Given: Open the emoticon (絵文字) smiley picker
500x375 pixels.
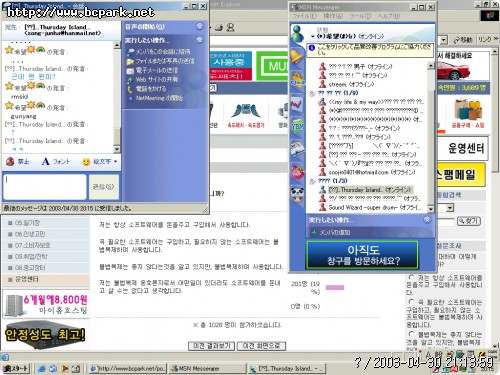Looking at the screenshot, I should click(100, 162).
